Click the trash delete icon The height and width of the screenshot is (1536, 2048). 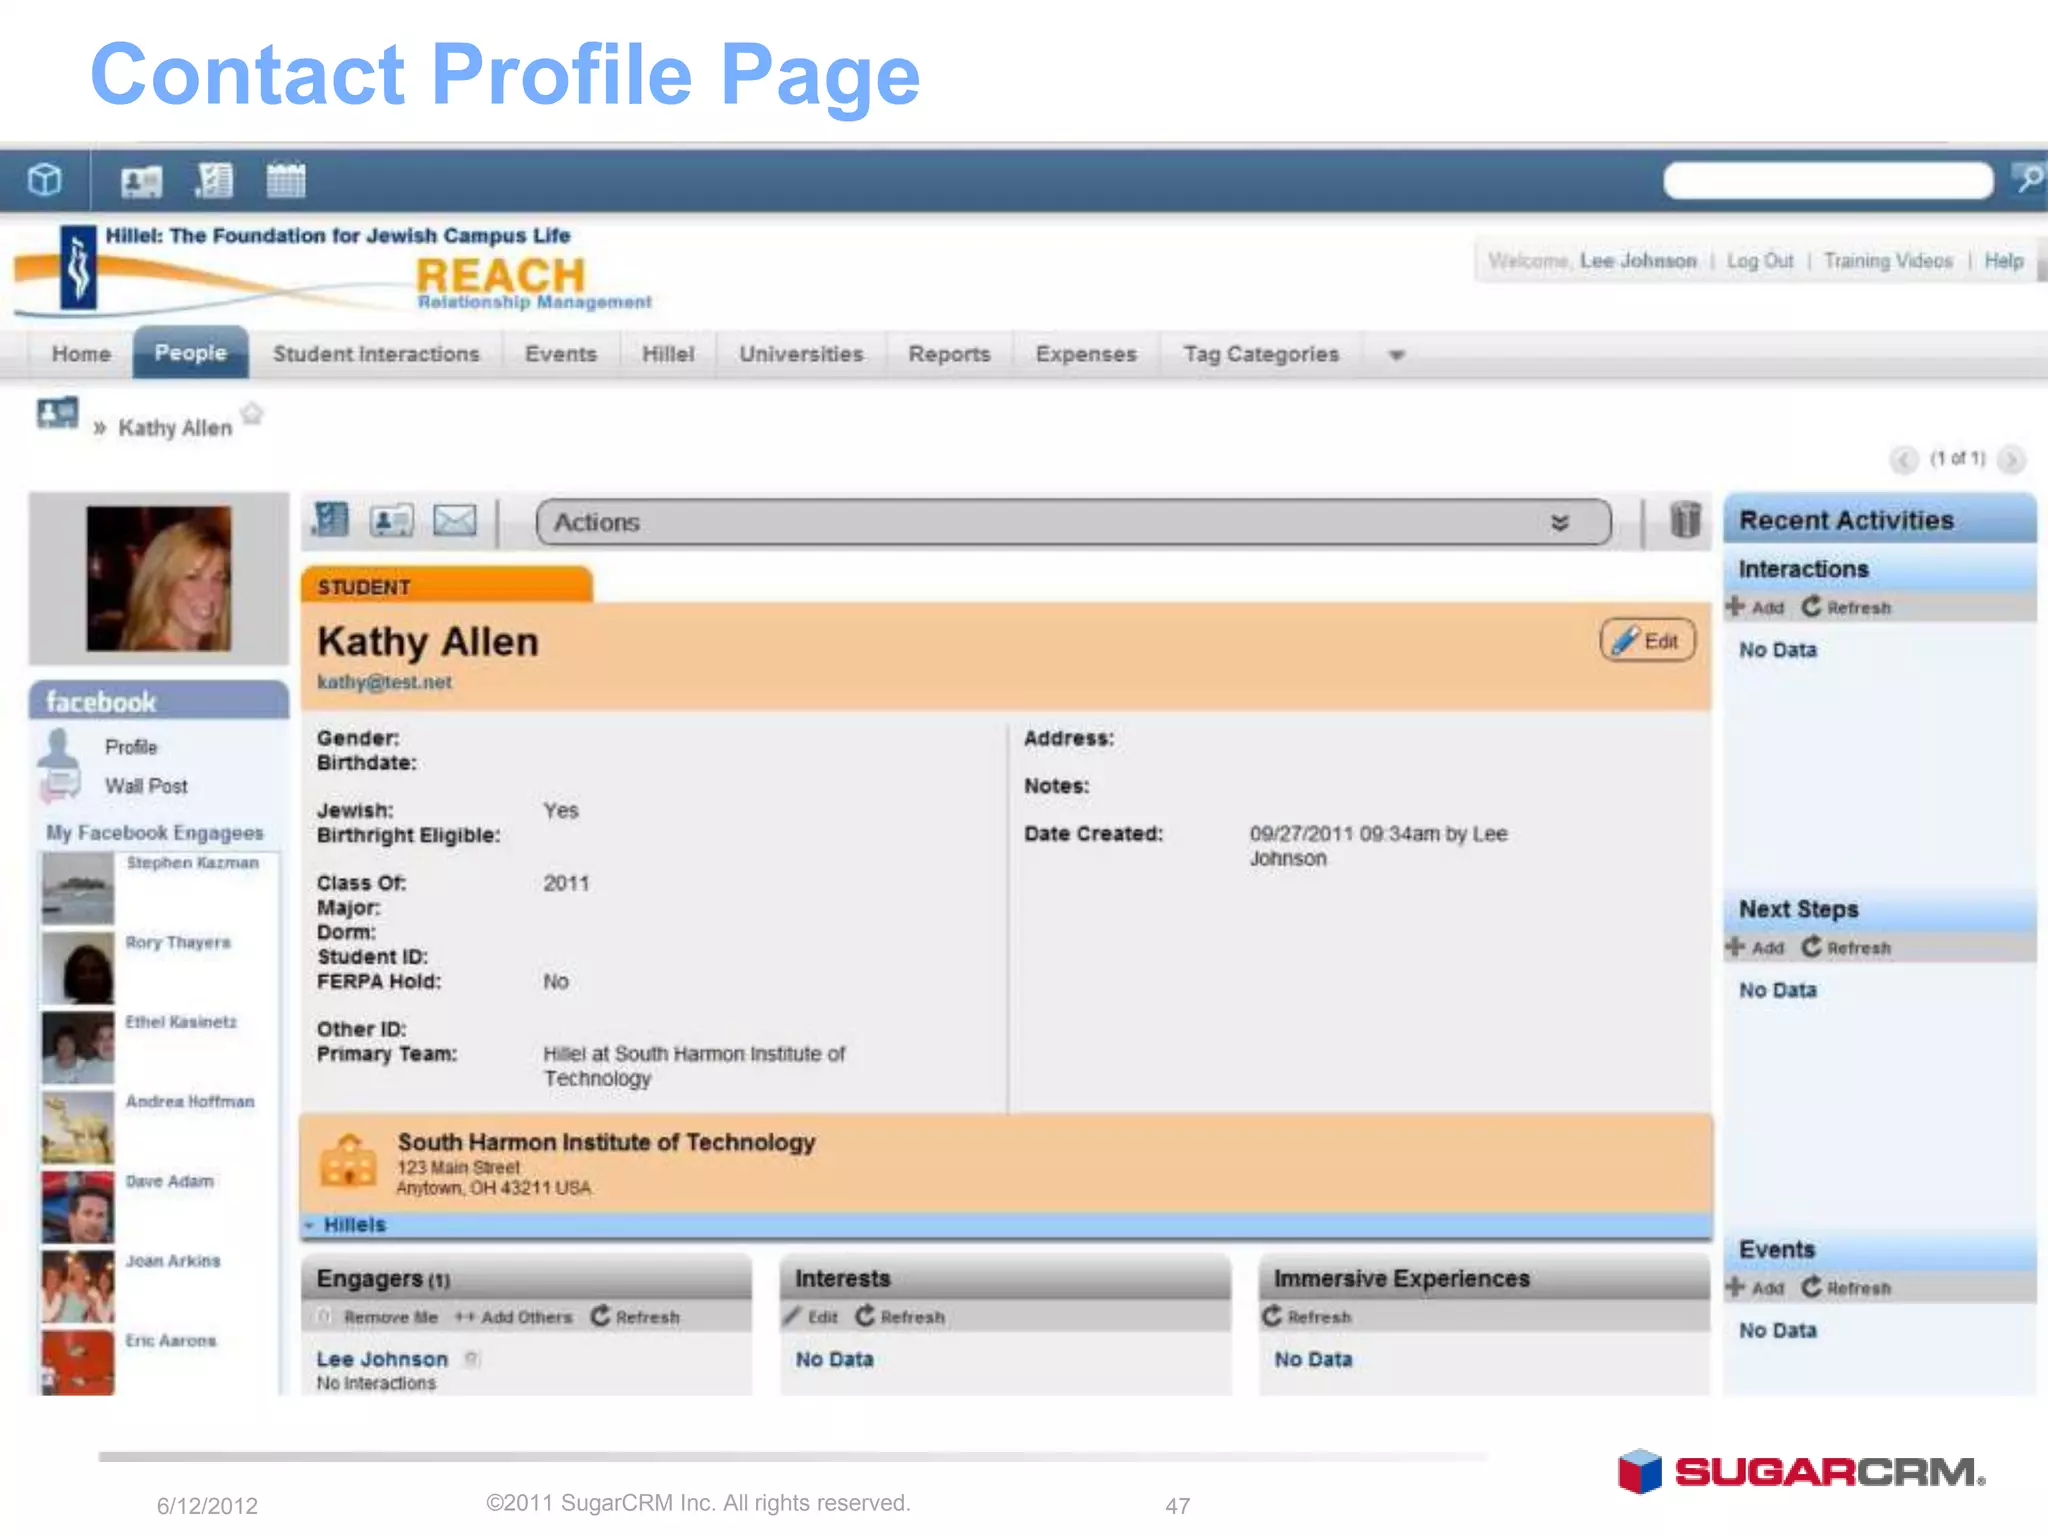[x=1685, y=520]
